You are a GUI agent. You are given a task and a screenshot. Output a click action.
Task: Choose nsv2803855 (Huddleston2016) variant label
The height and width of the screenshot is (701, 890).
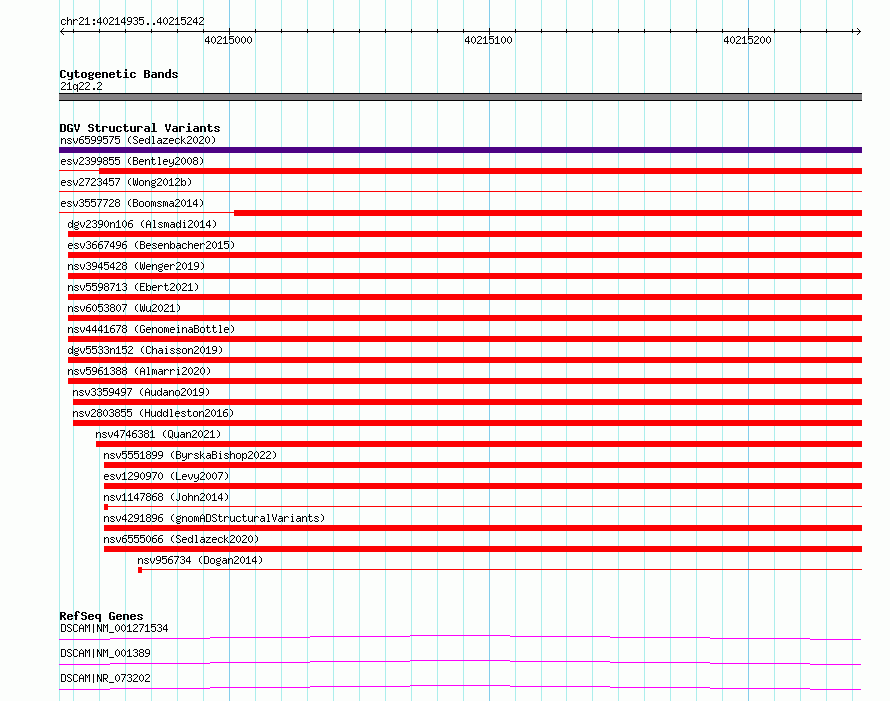[153, 413]
